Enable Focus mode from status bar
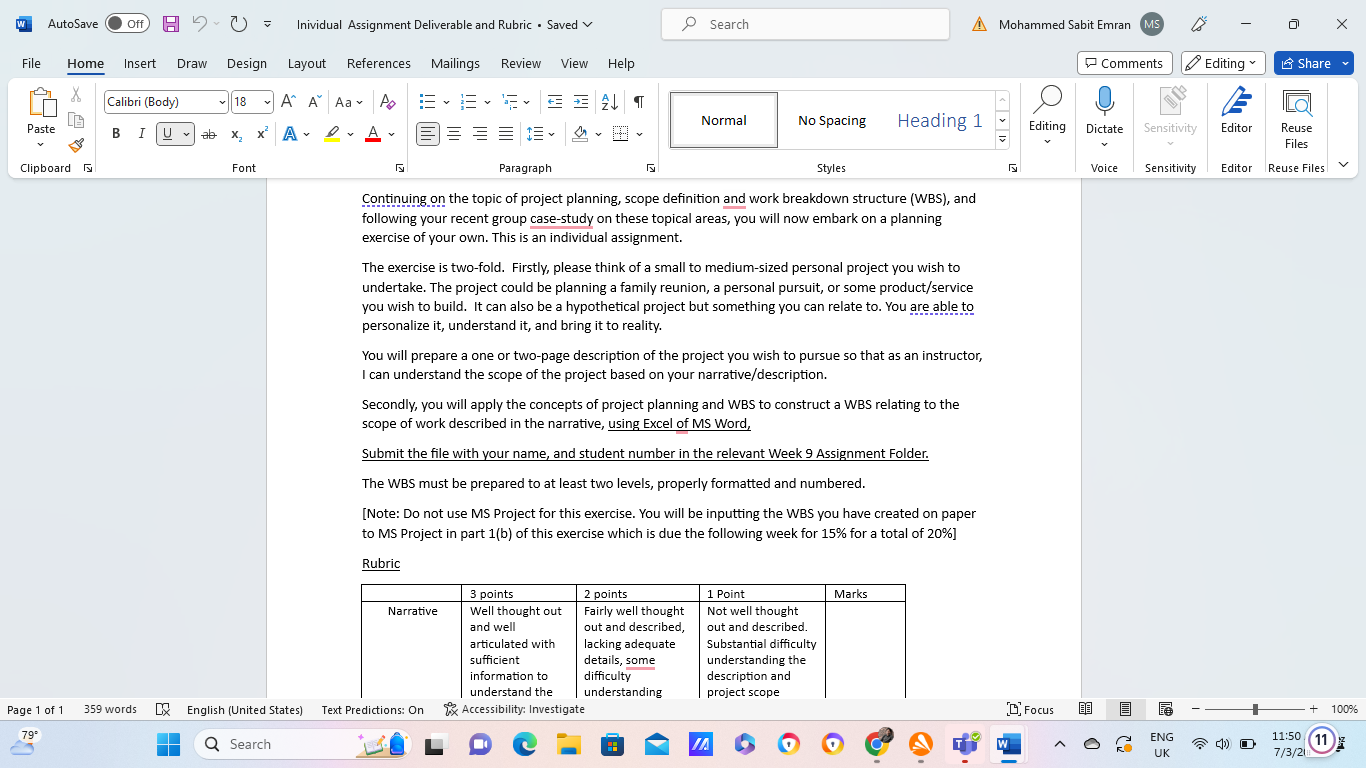 pyautogui.click(x=1030, y=709)
